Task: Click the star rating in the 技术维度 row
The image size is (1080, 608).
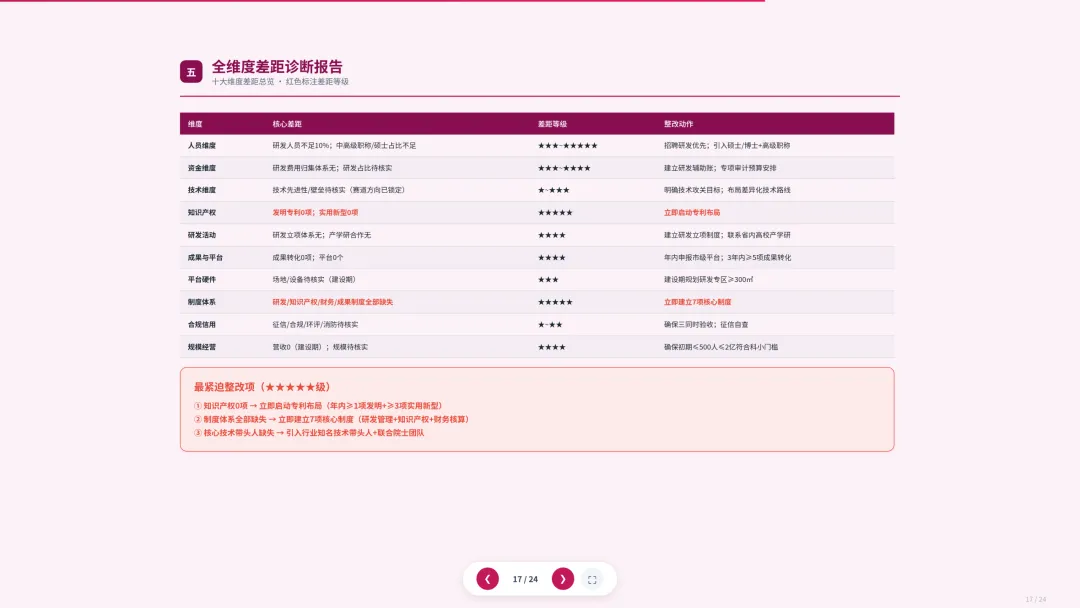Action: pos(554,190)
